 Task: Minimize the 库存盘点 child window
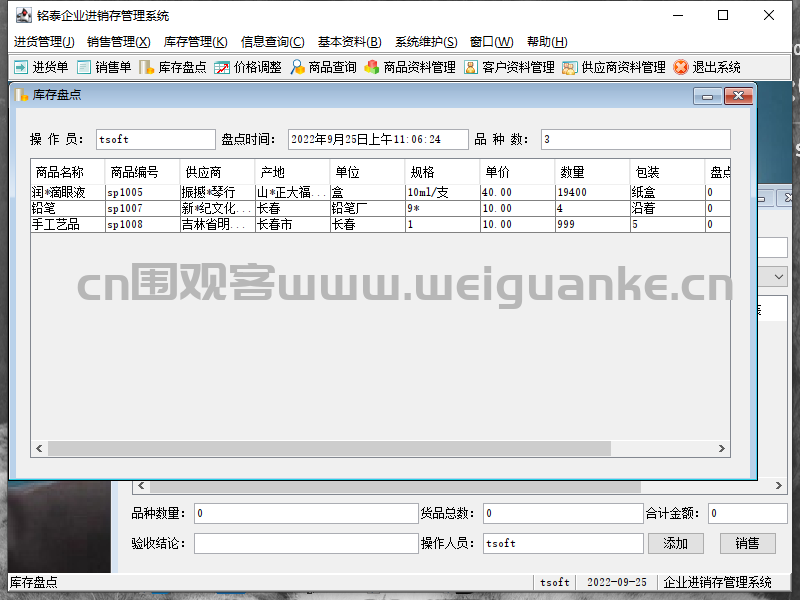[x=707, y=96]
